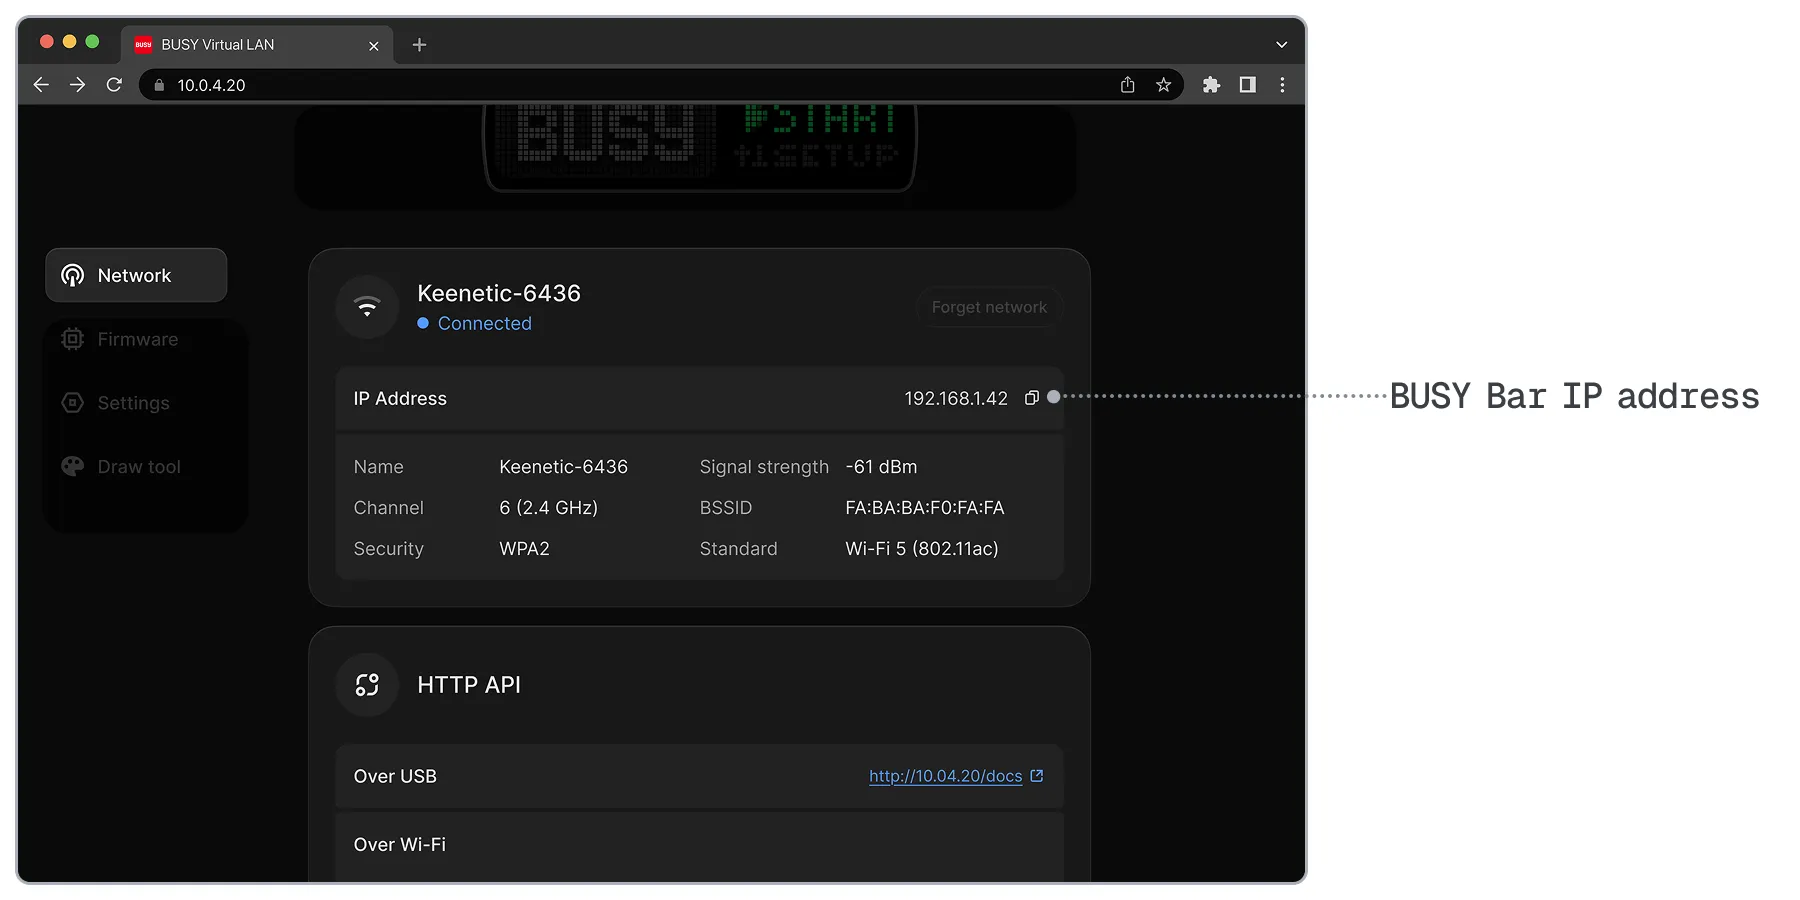Select the standard value Wi-Fi 5 (802.11ac)

[922, 549]
